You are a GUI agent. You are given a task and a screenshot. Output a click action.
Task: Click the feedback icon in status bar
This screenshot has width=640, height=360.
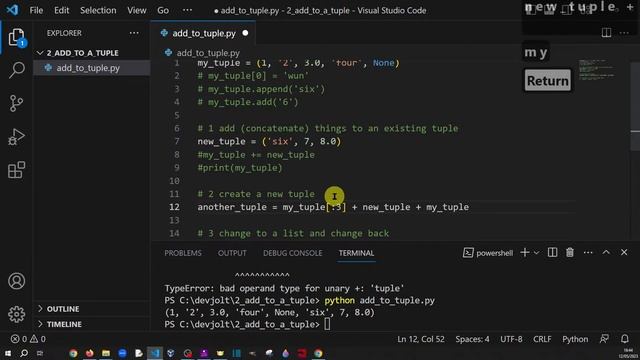pyautogui.click(x=604, y=339)
